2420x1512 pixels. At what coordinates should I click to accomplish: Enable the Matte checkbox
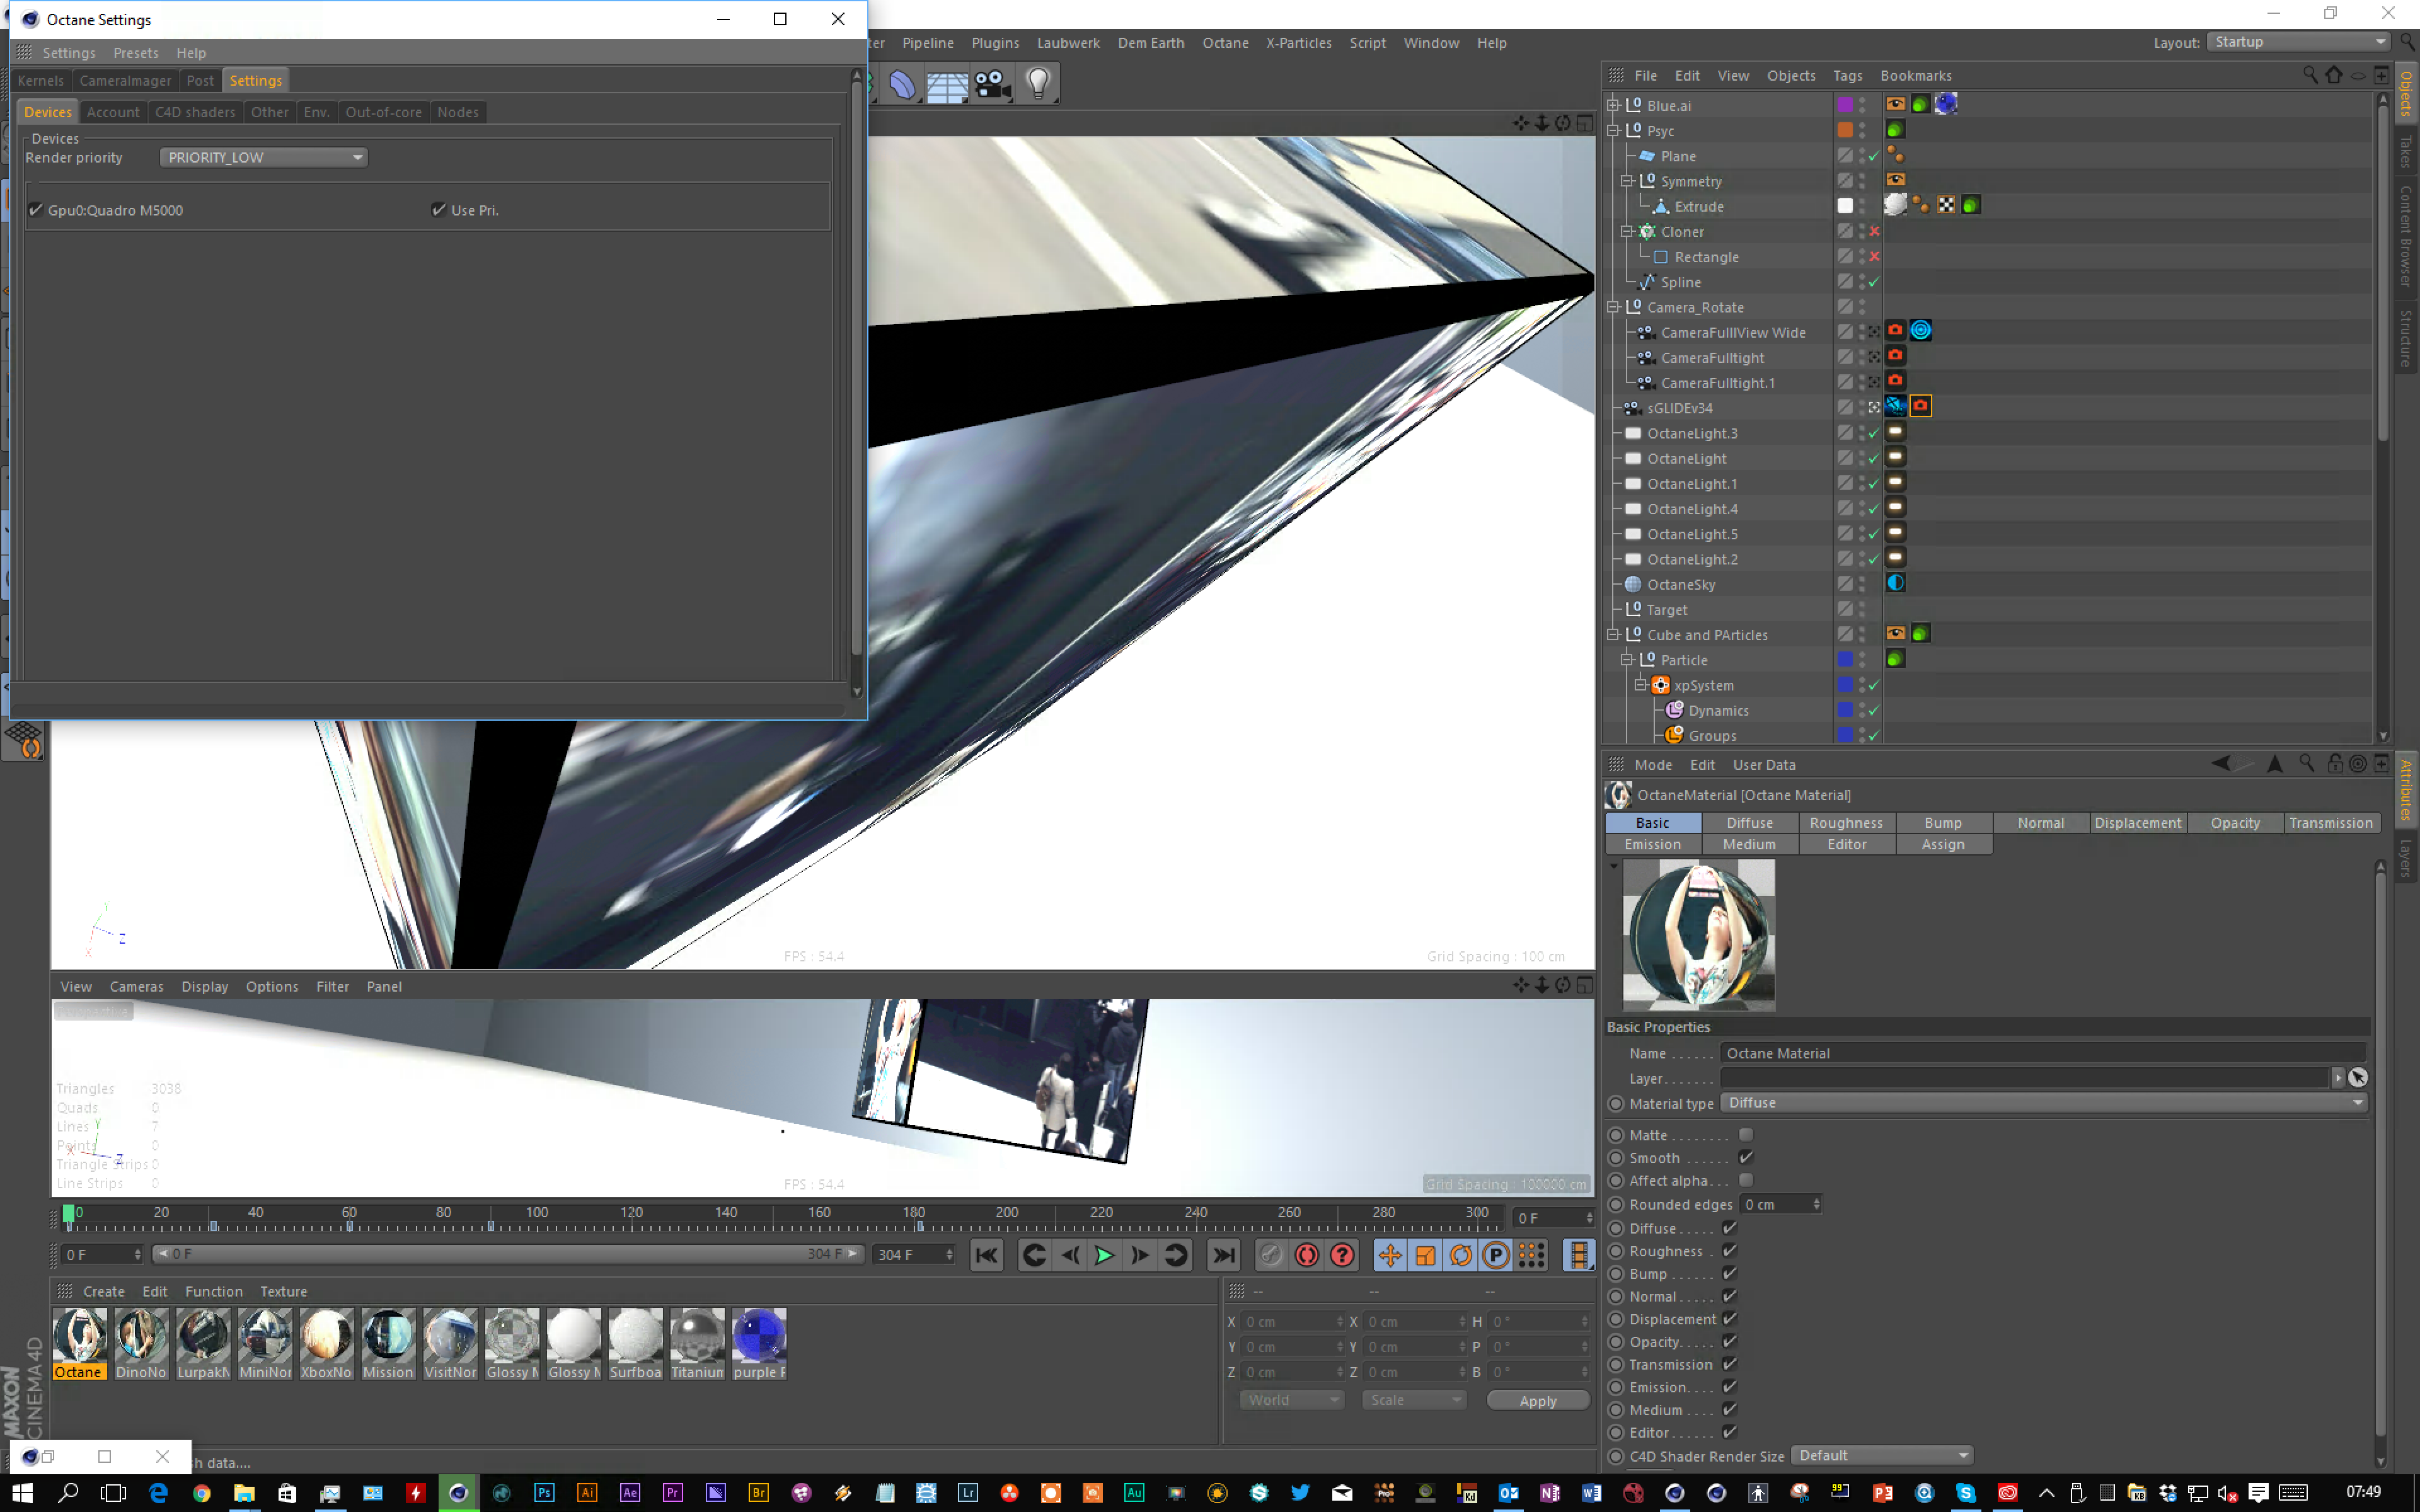[1746, 1135]
